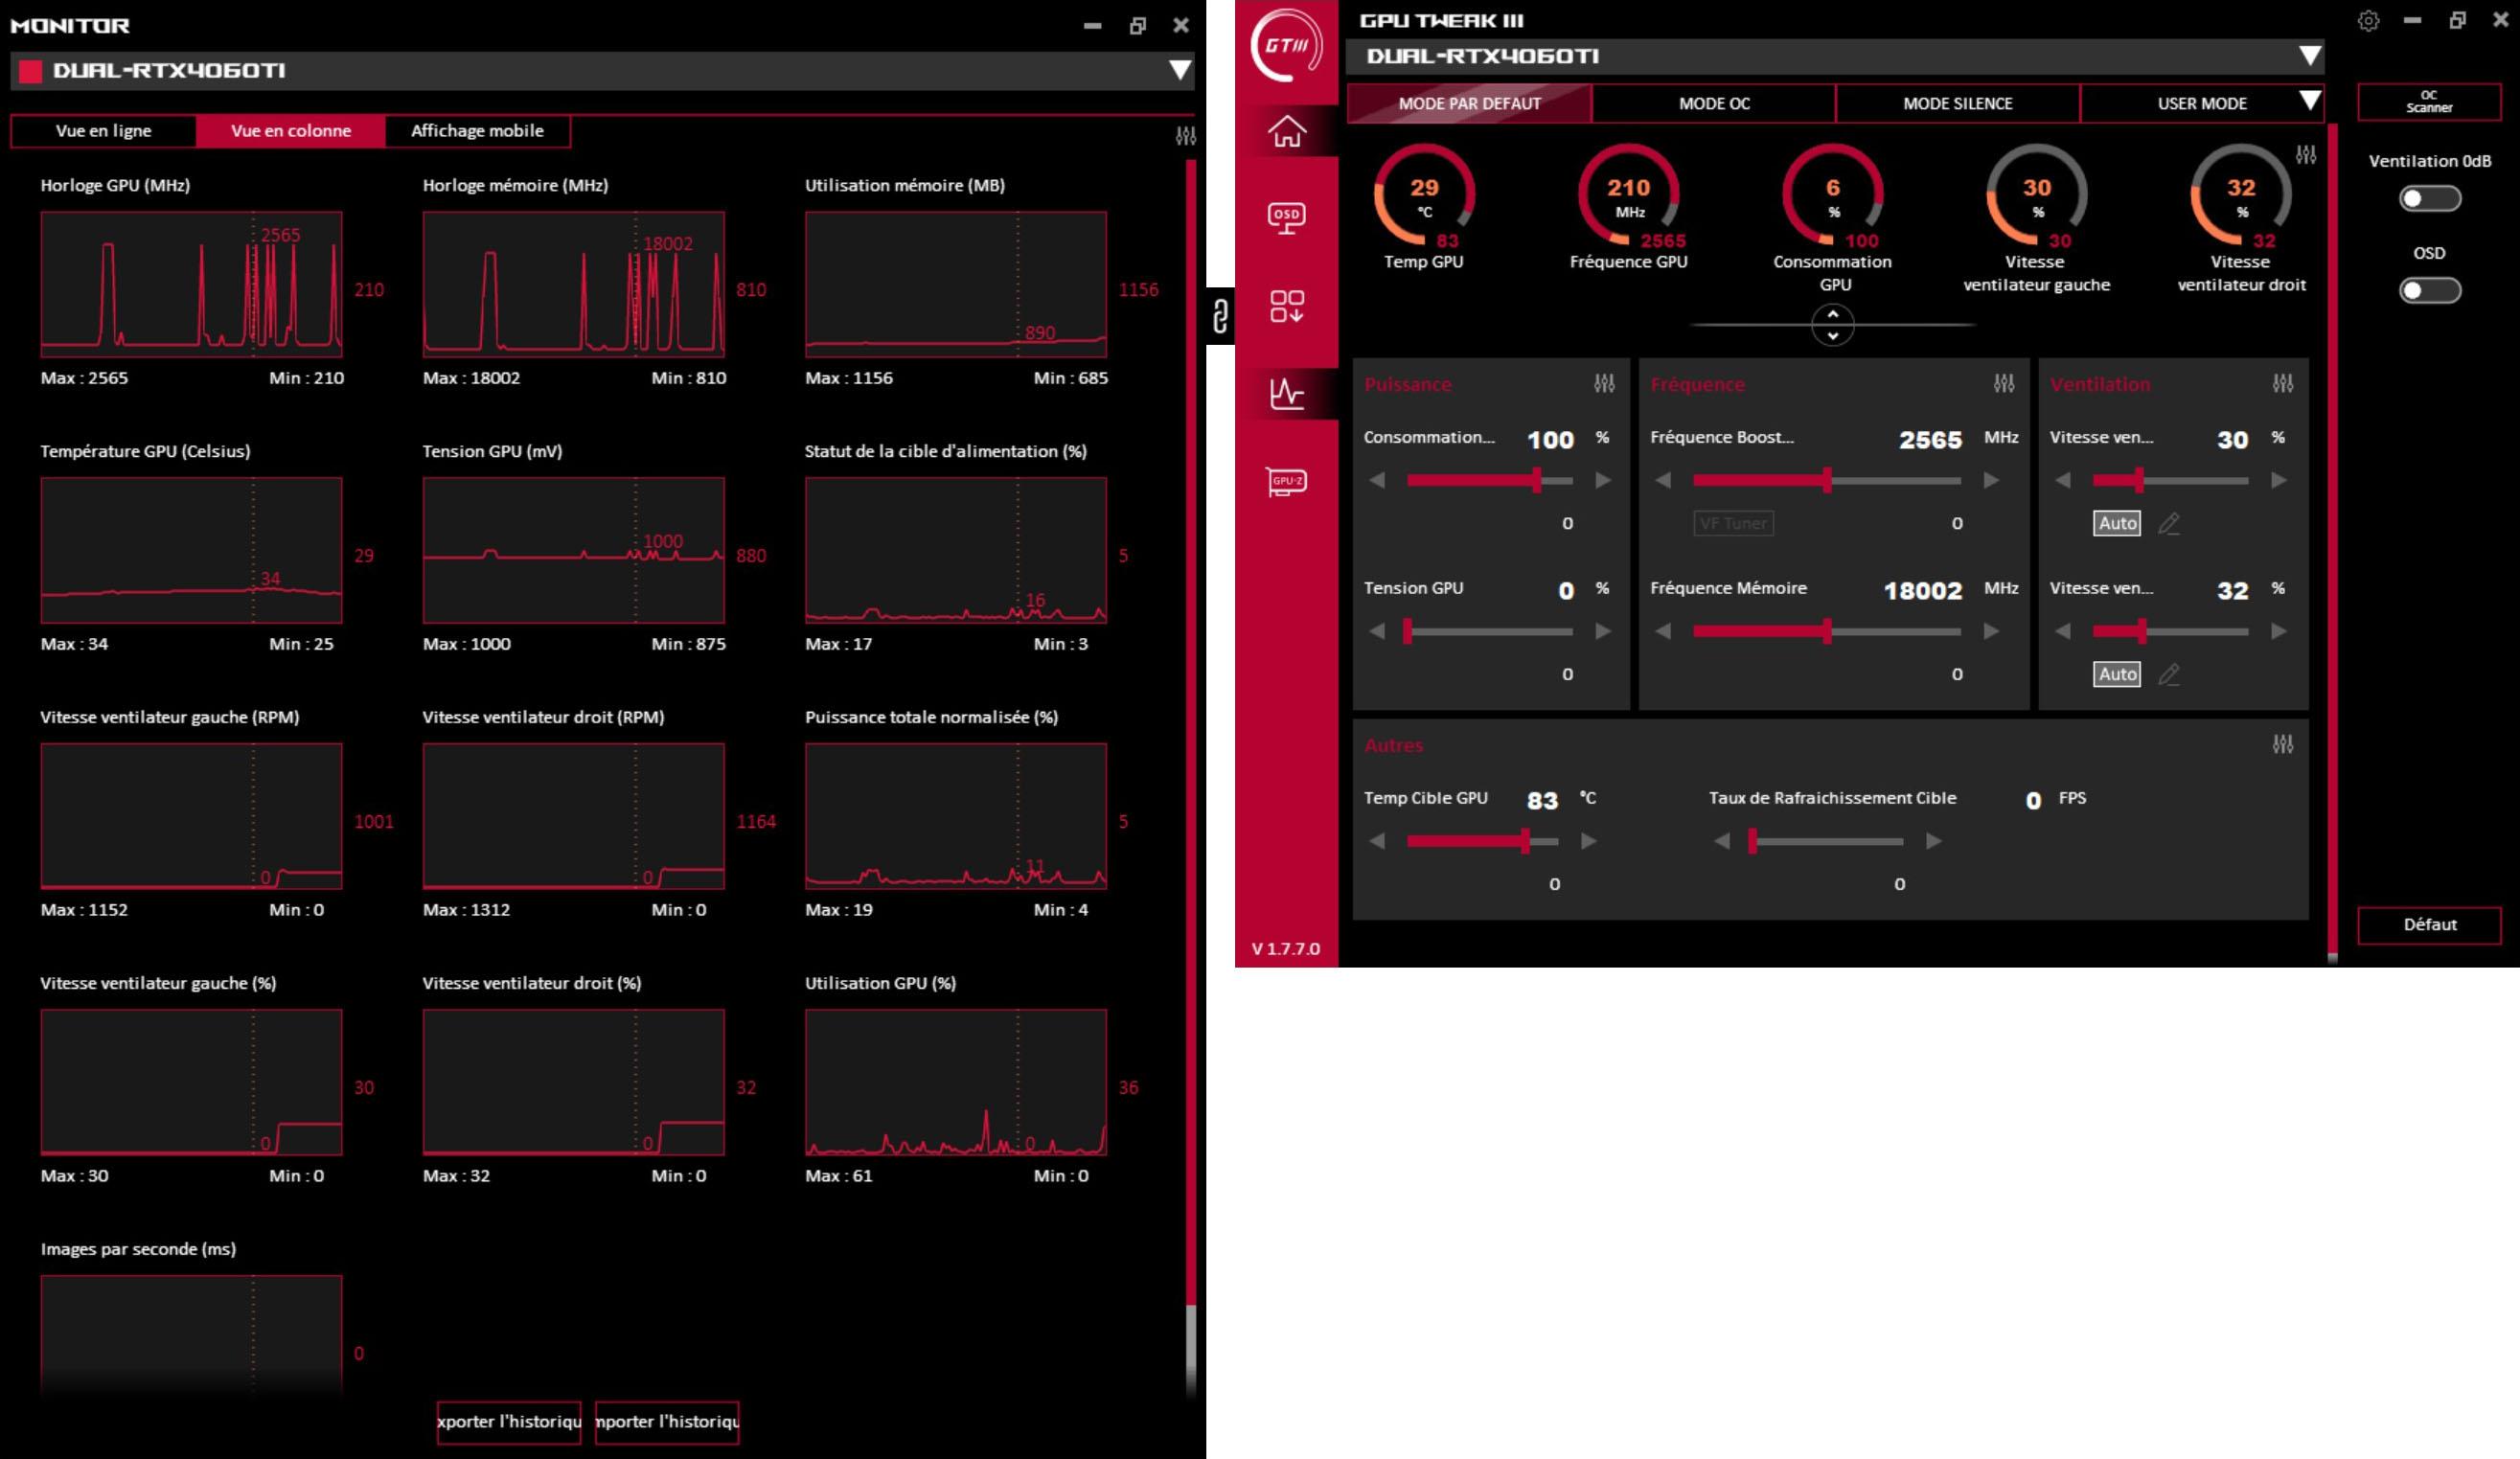Launch GPU-Z from the sidebar
This screenshot has width=2520, height=1459.
click(x=1286, y=482)
